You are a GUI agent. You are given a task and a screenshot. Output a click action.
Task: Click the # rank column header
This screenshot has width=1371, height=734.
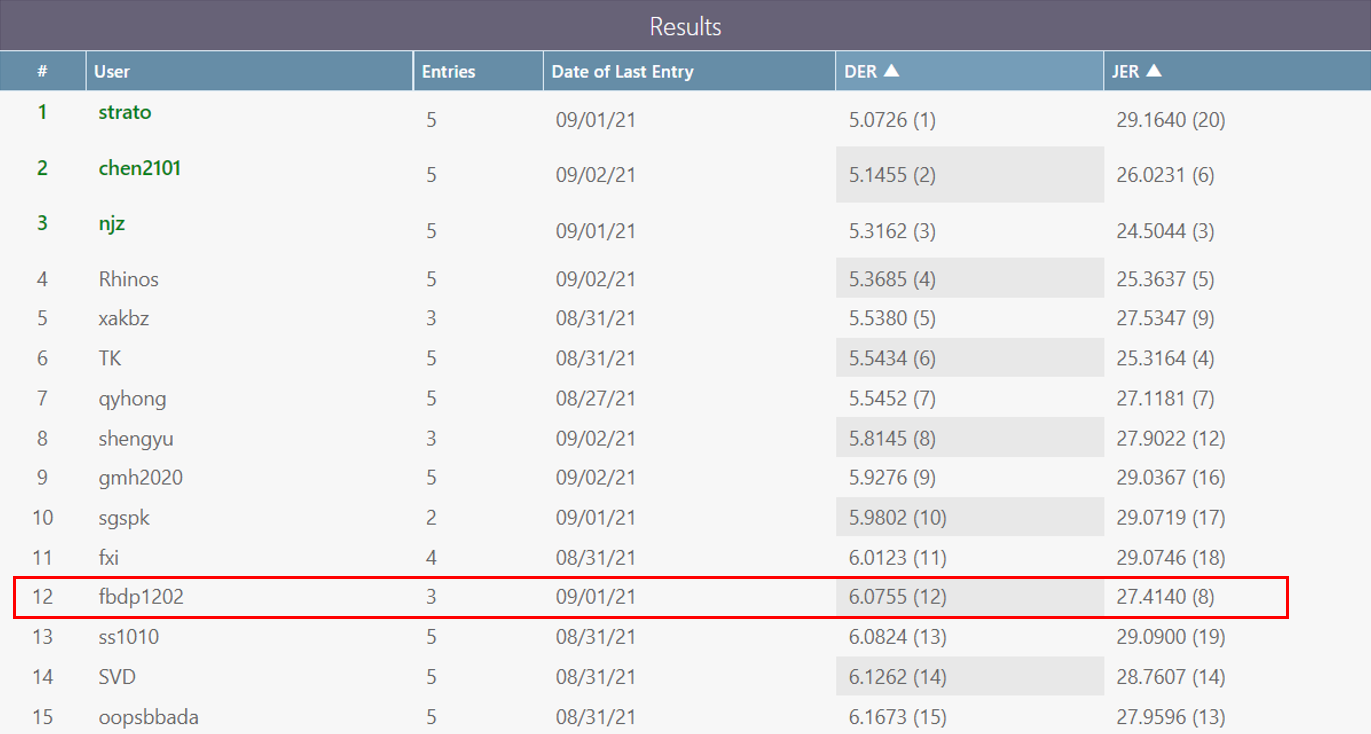click(42, 72)
